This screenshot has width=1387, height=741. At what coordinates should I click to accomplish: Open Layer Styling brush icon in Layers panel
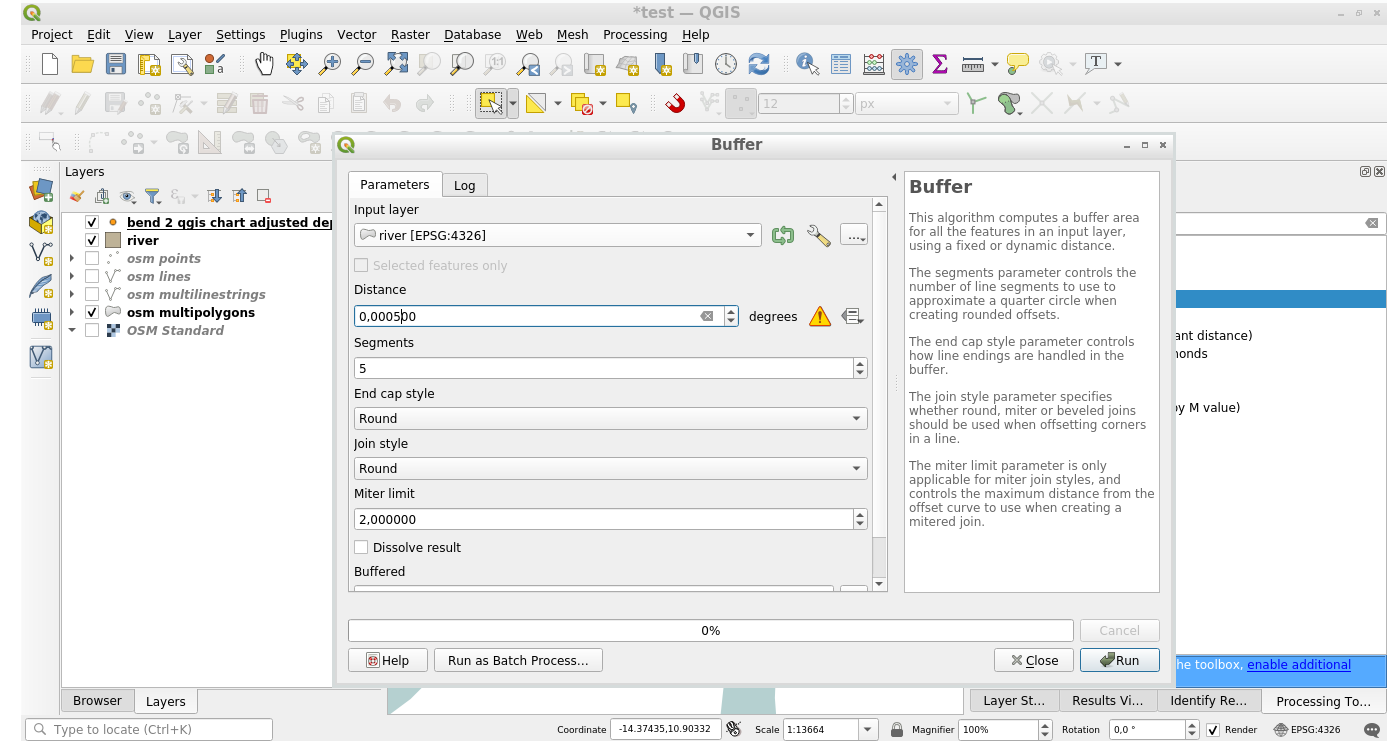pyautogui.click(x=77, y=196)
